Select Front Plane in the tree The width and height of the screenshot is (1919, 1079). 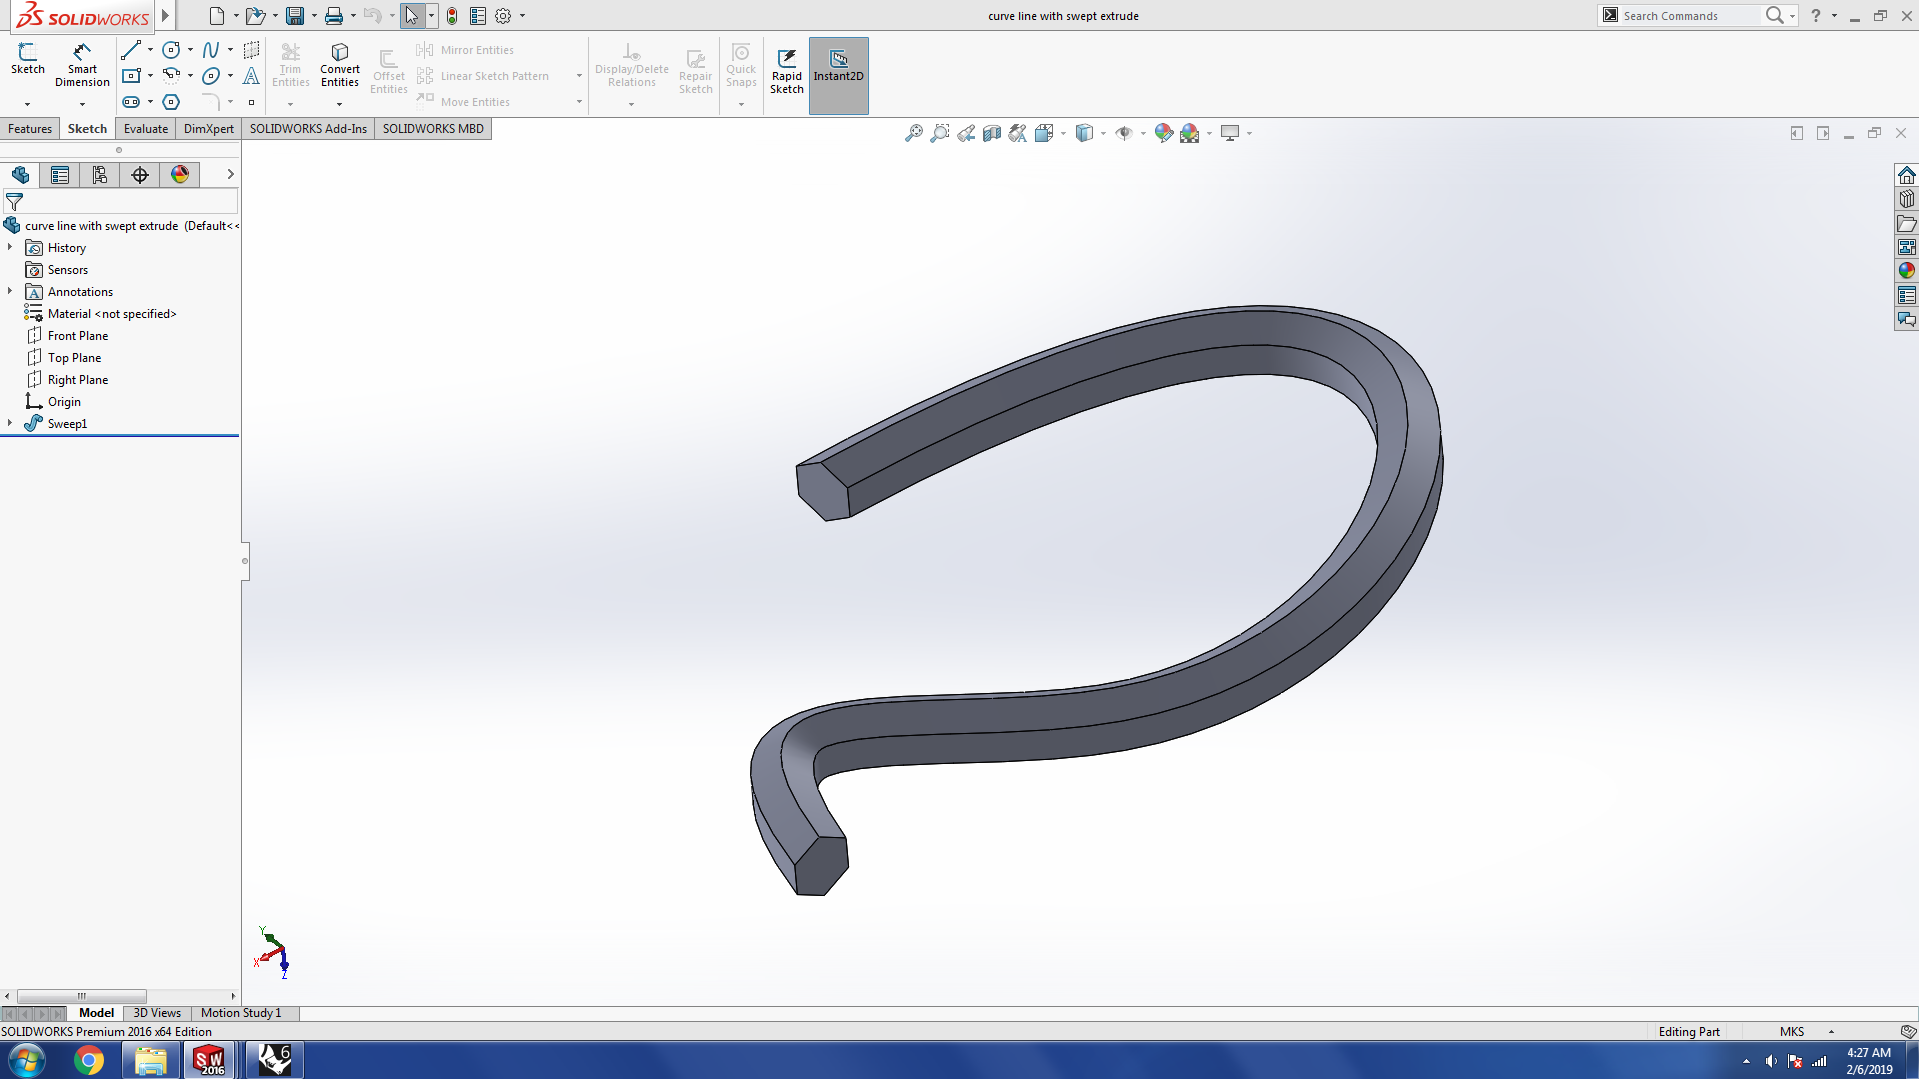coord(78,336)
